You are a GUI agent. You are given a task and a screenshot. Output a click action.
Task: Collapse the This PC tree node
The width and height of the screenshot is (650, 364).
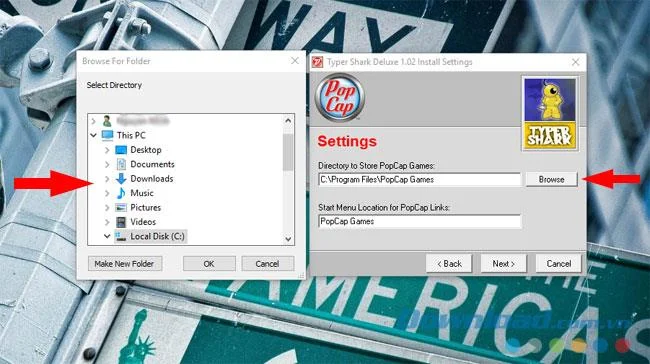coord(93,135)
